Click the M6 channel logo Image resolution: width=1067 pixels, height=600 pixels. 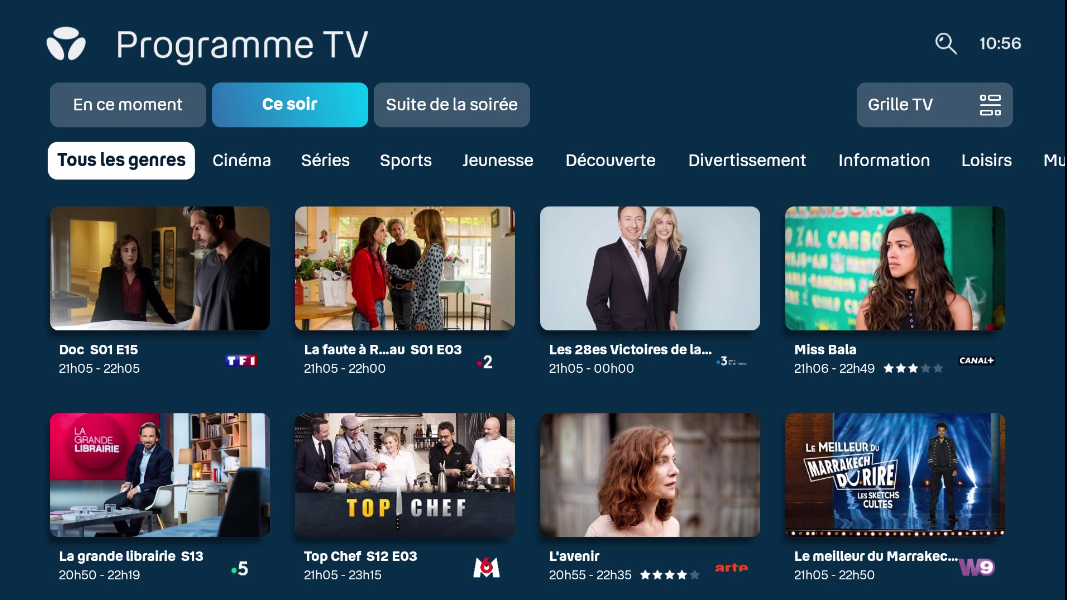(487, 567)
